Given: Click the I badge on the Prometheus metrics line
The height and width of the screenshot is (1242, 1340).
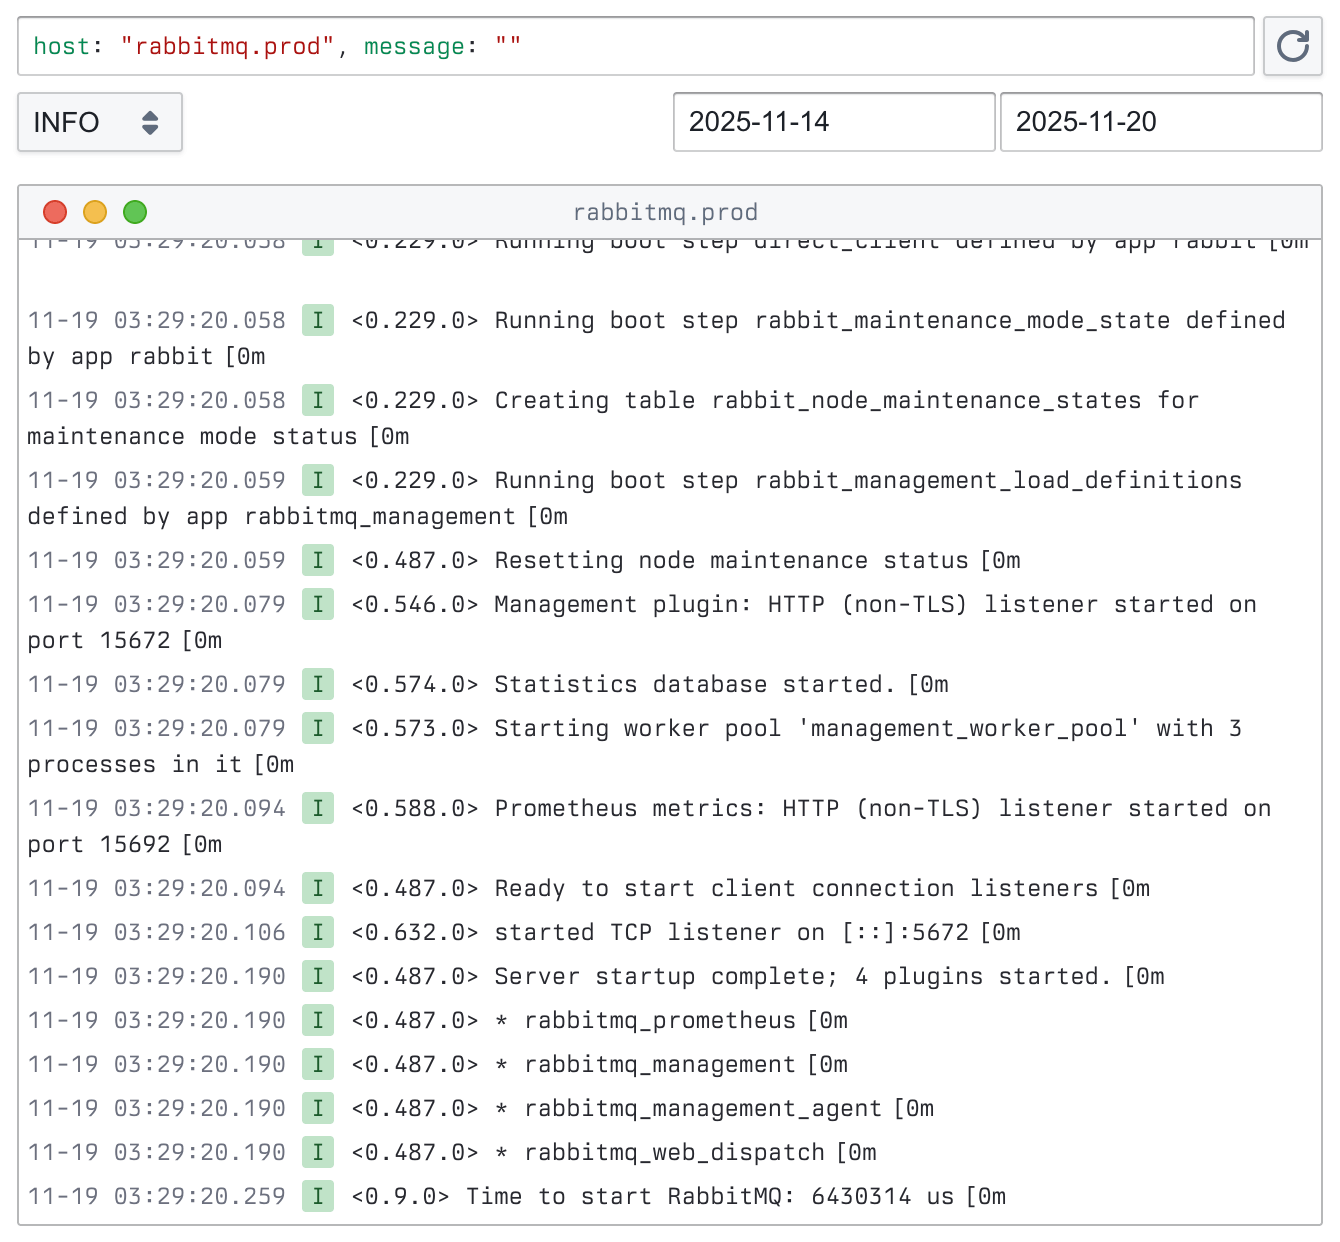Looking at the screenshot, I should click(x=317, y=808).
